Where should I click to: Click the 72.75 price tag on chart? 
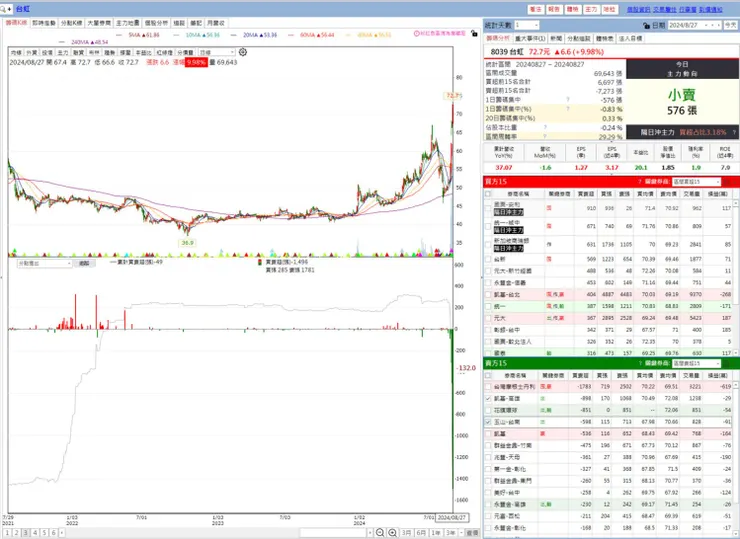454,96
